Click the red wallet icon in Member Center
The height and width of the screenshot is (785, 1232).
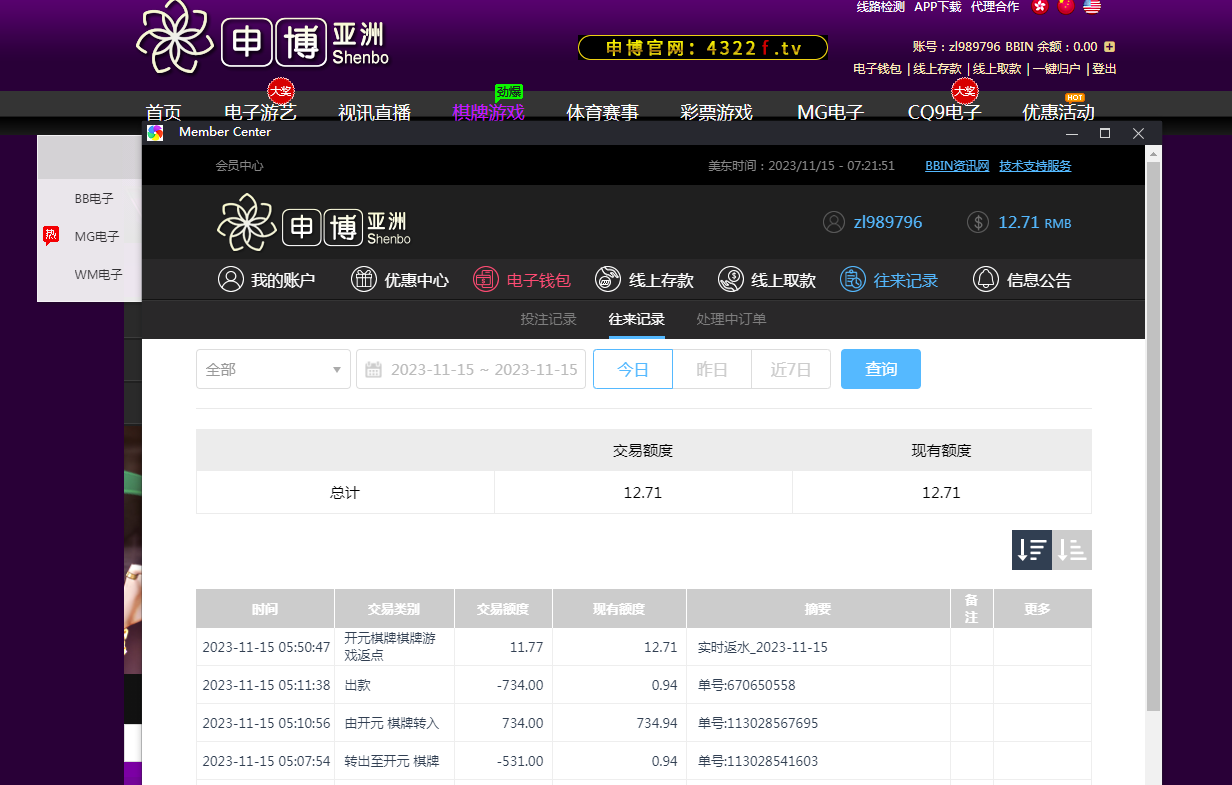pos(486,280)
